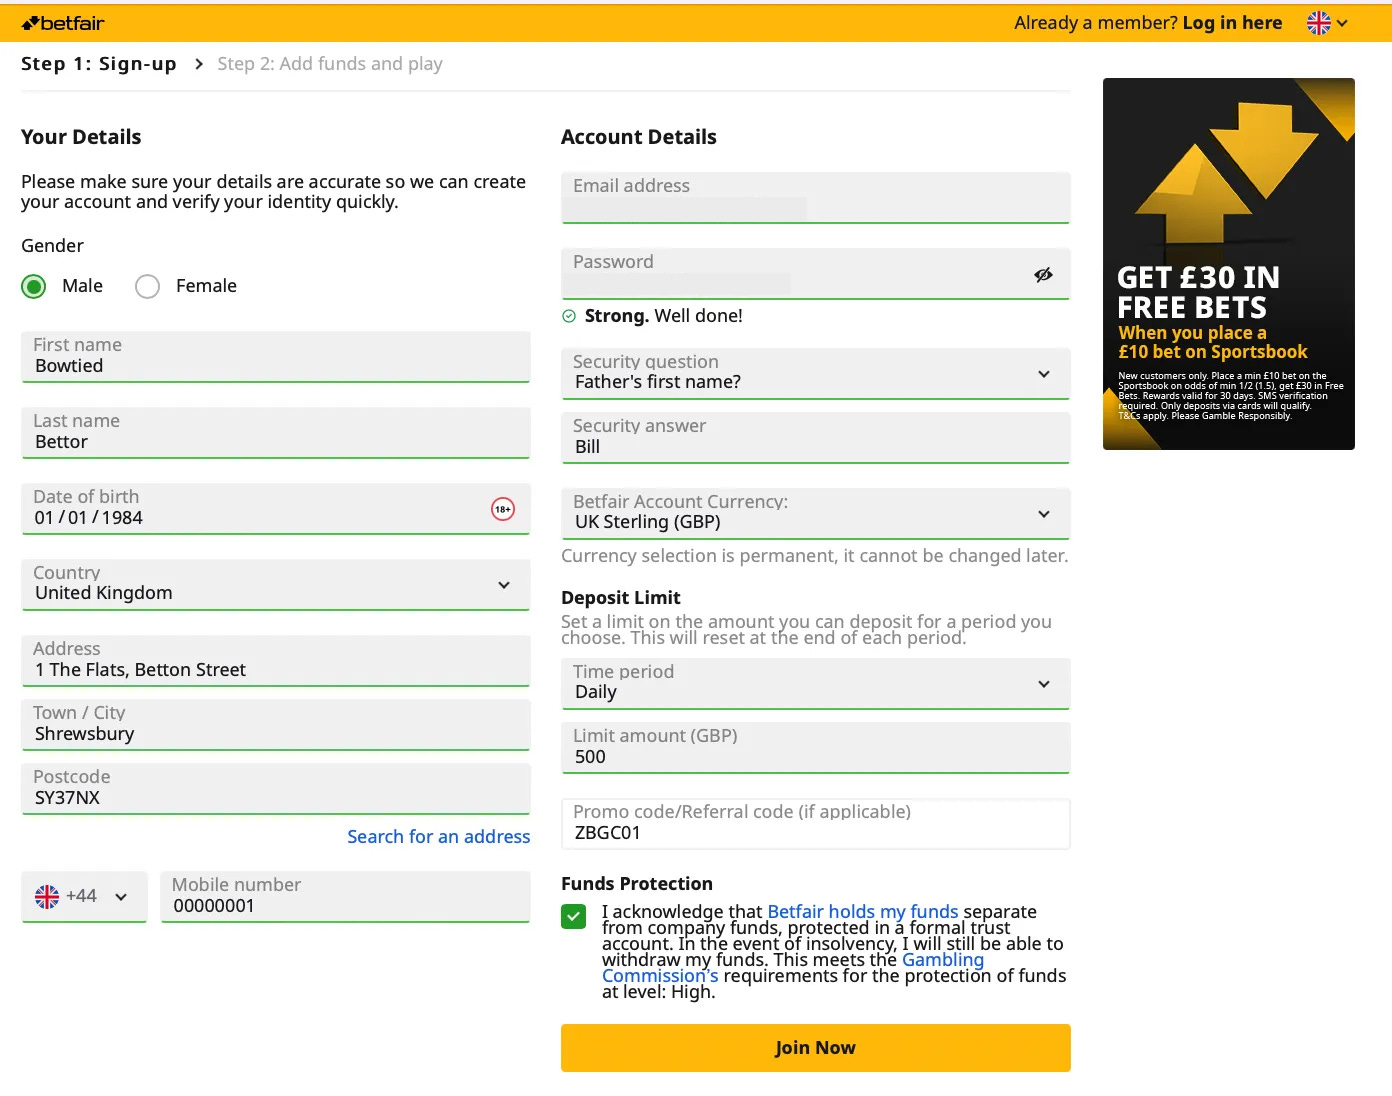Select the Female radio button

[147, 287]
